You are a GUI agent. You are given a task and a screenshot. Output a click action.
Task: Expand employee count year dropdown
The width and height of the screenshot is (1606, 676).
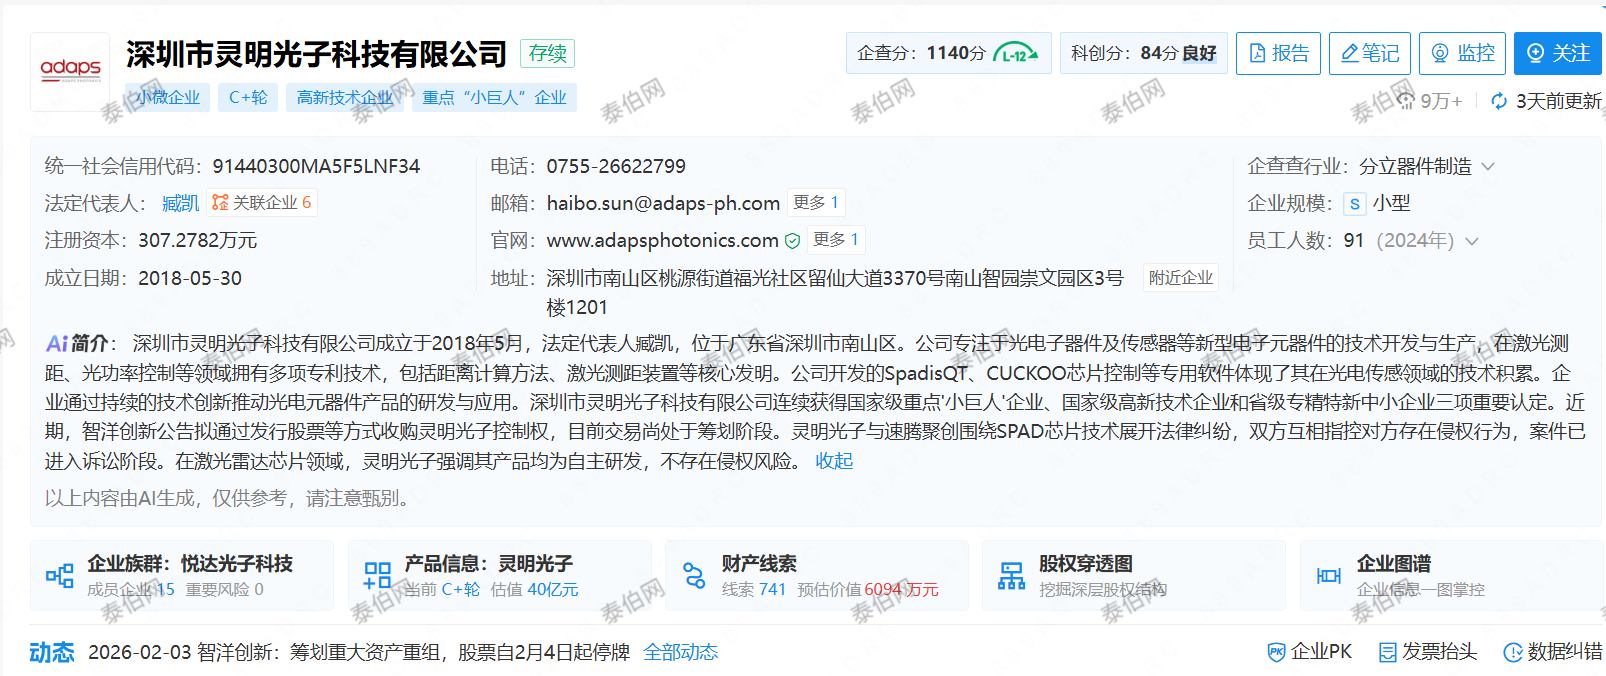tap(1471, 241)
